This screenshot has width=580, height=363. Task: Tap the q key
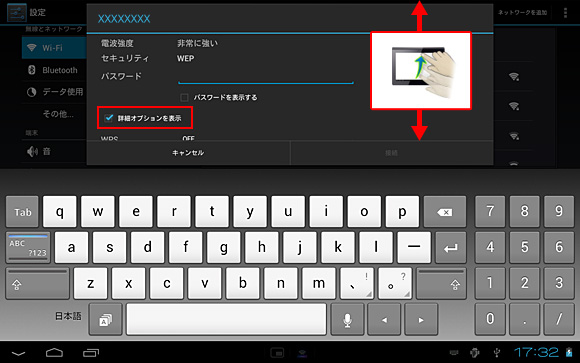point(60,212)
